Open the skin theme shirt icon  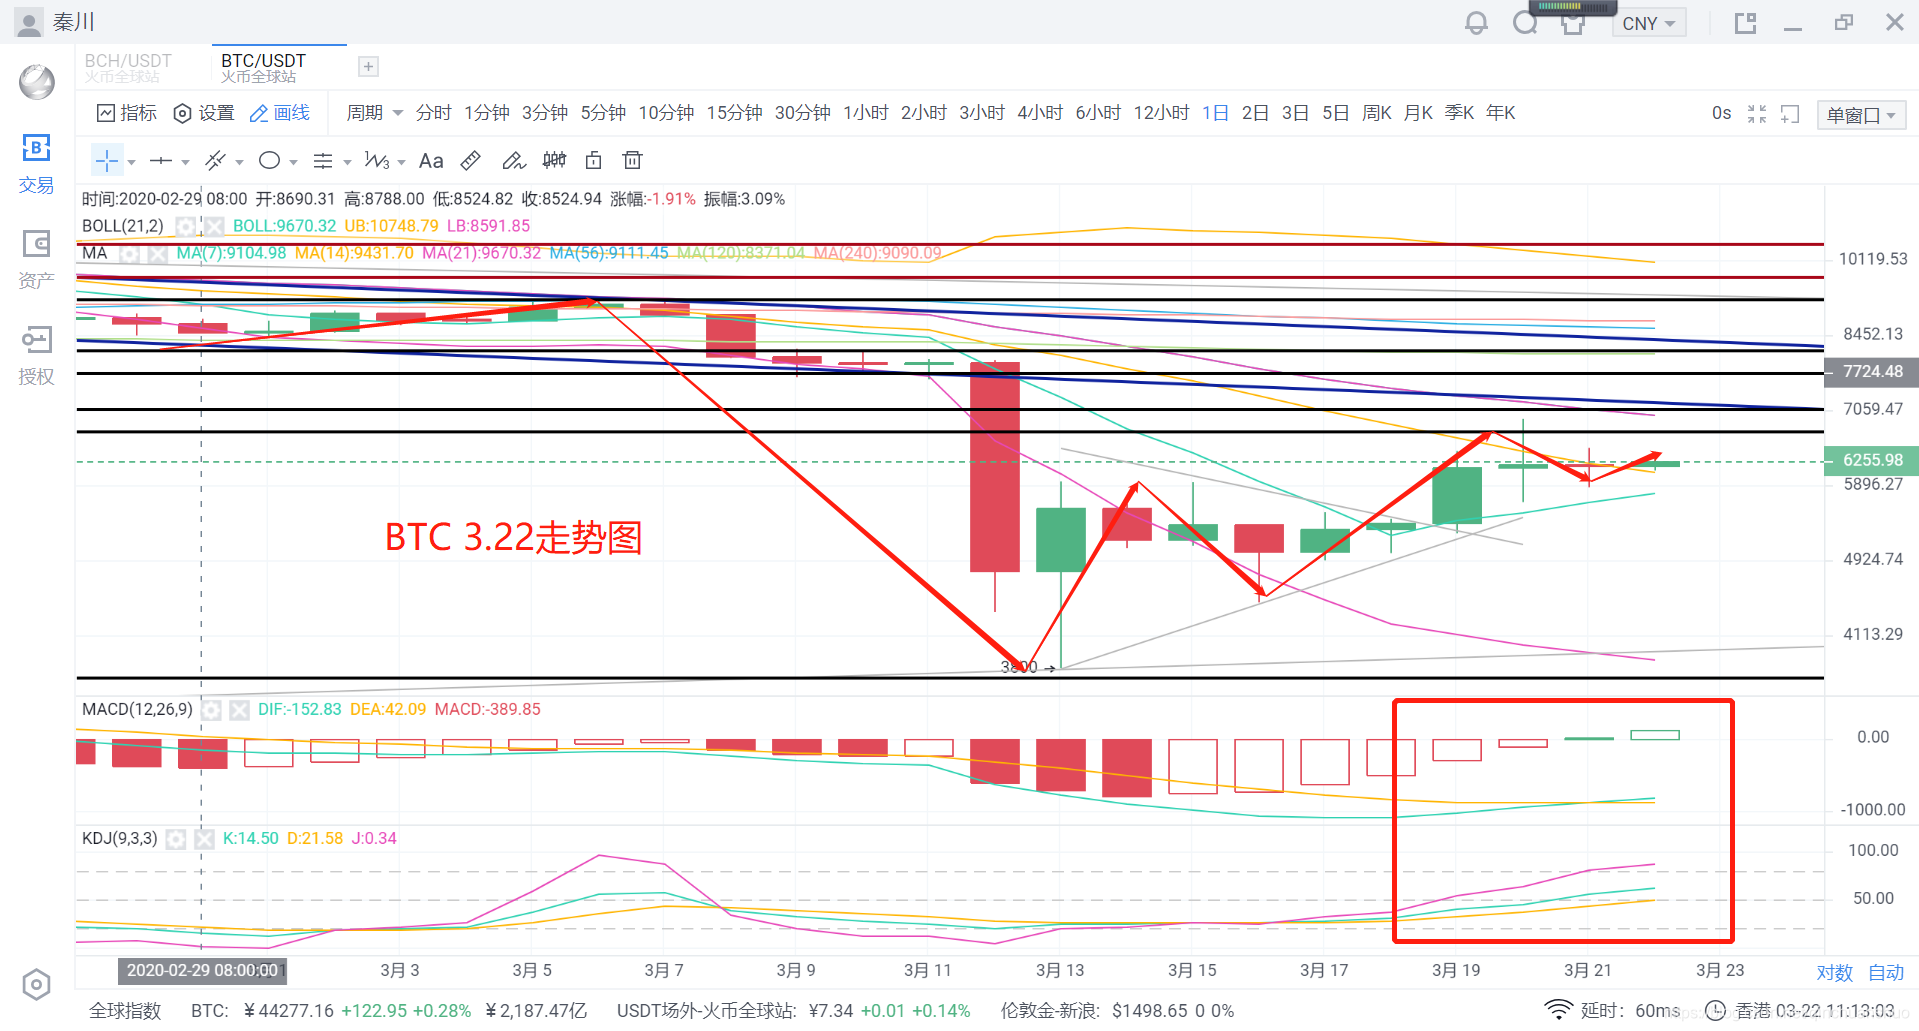(x=1573, y=23)
